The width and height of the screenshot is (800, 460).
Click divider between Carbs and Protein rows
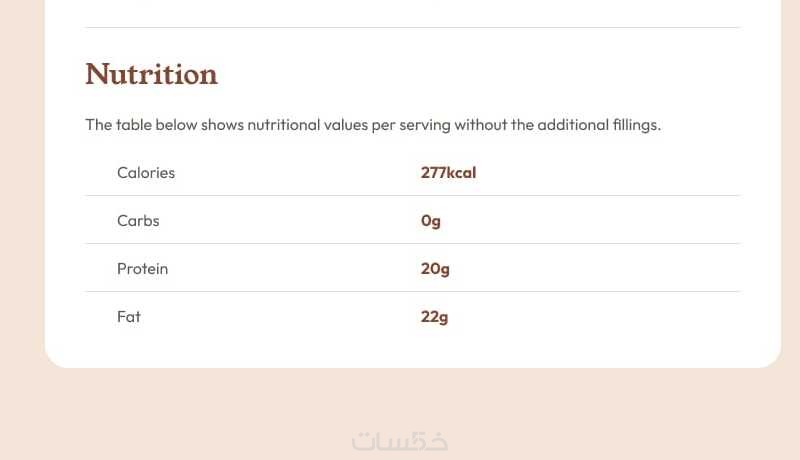click(412, 244)
